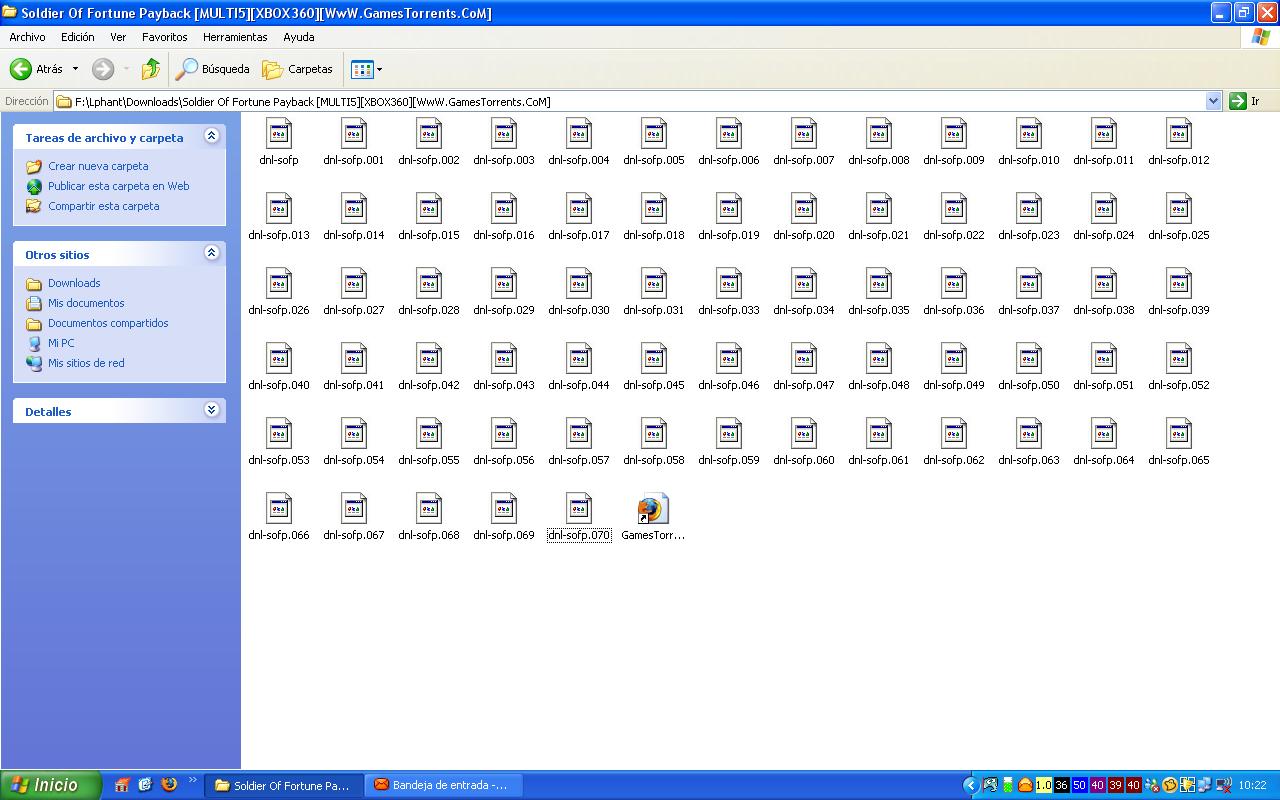Select file dnl-sofp.019

point(729,217)
